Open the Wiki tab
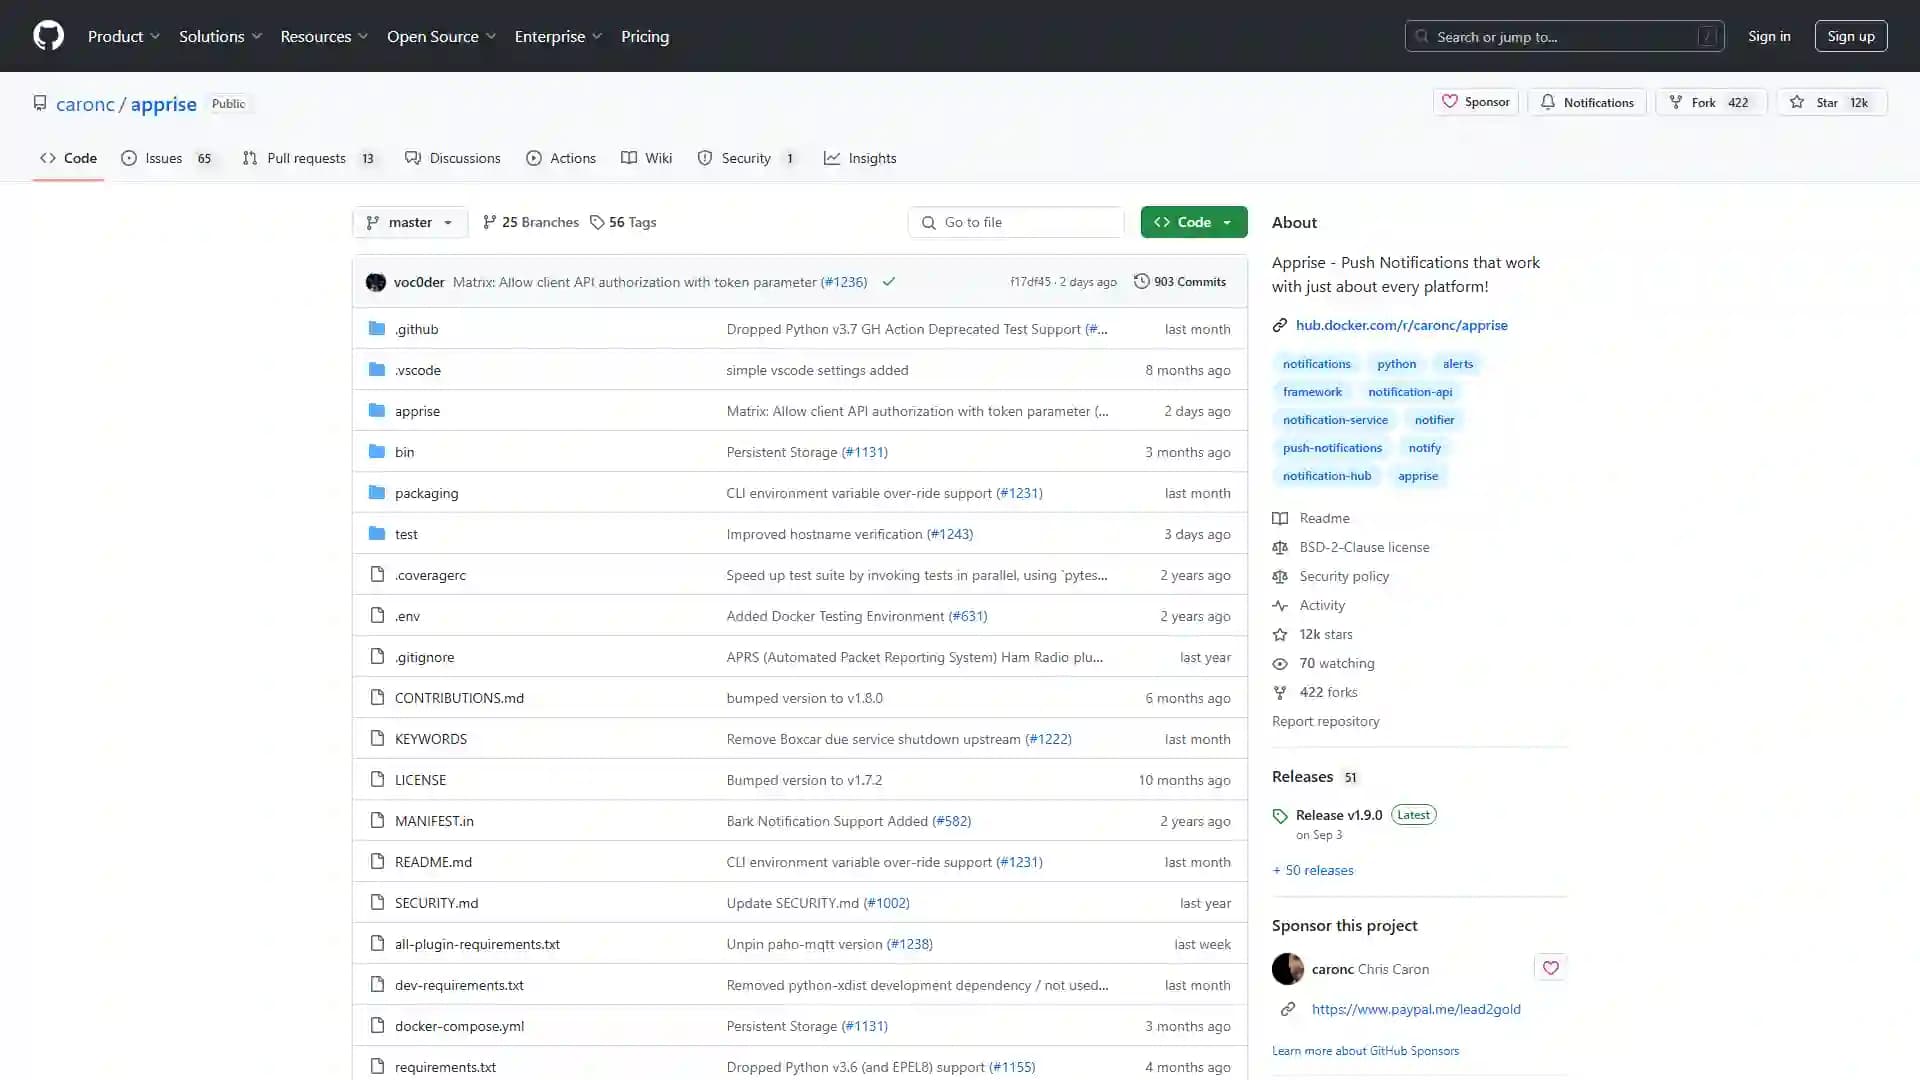 pyautogui.click(x=657, y=157)
